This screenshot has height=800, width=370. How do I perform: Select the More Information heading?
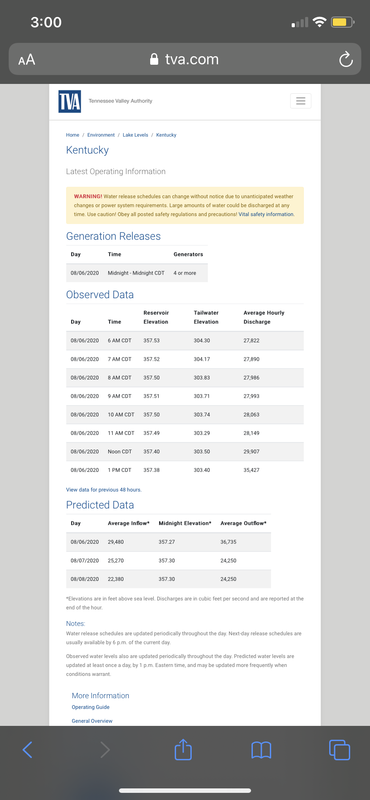coord(101,695)
